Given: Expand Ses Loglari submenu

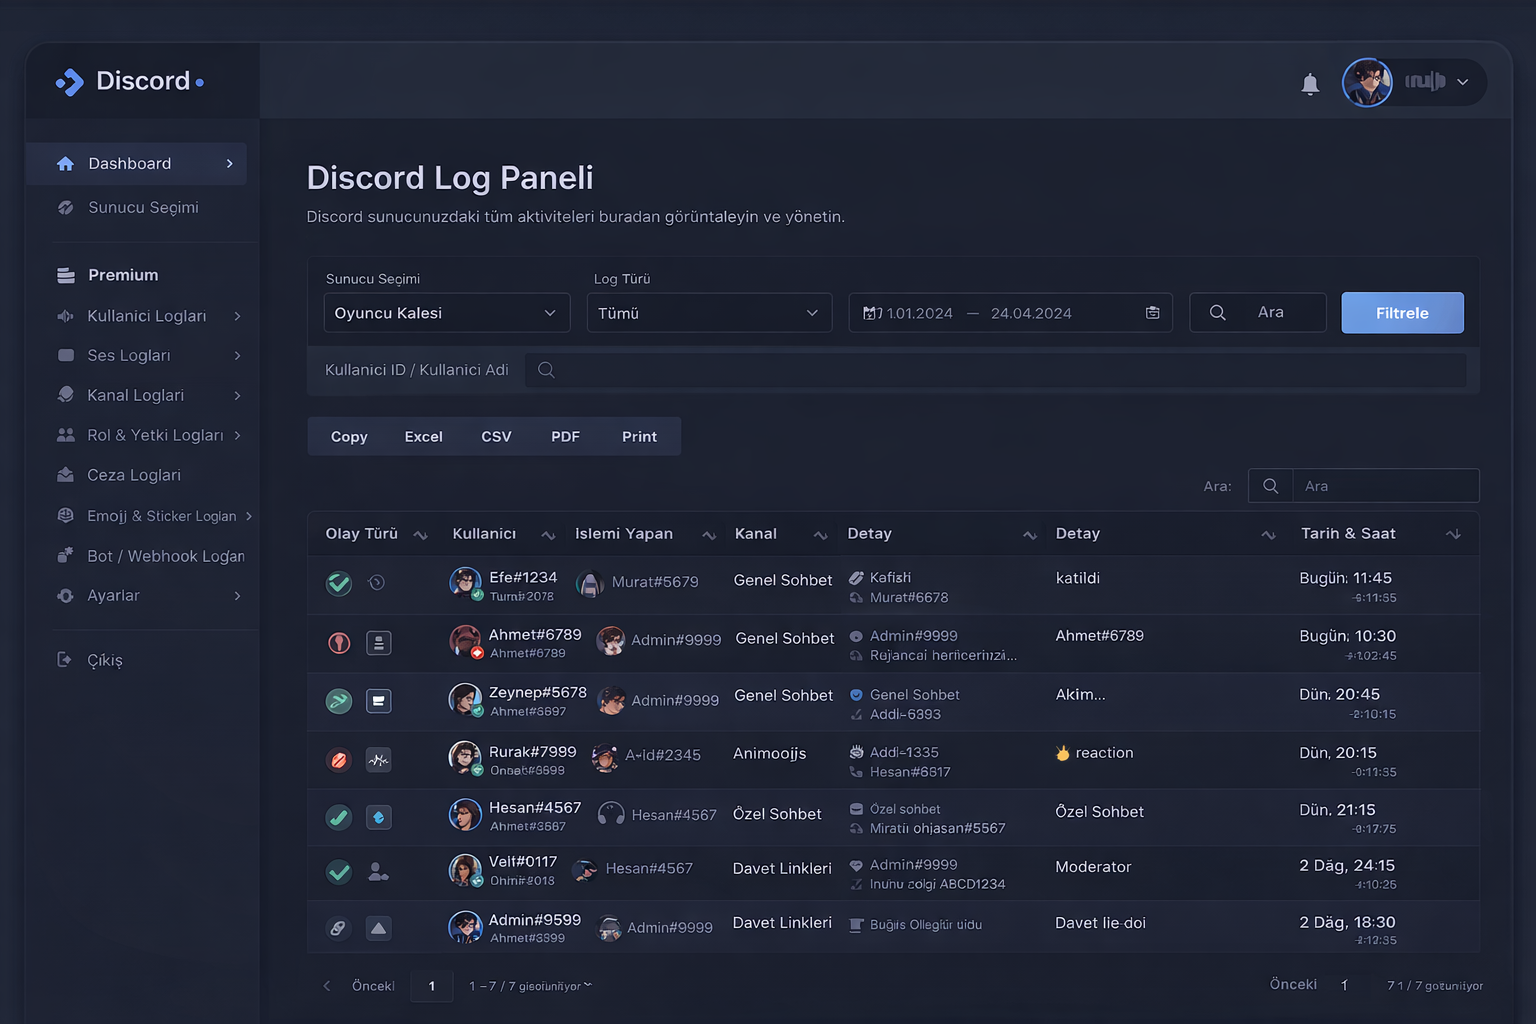Looking at the screenshot, I should click(x=237, y=355).
